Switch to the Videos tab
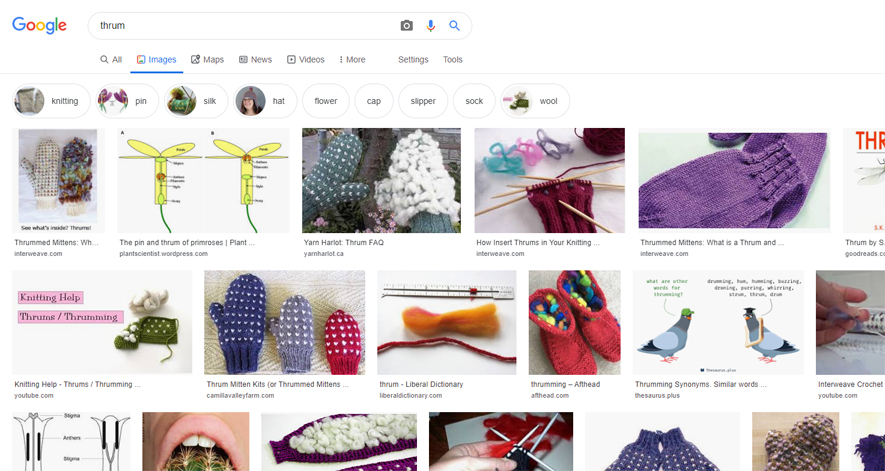The image size is (885, 471). (x=305, y=59)
